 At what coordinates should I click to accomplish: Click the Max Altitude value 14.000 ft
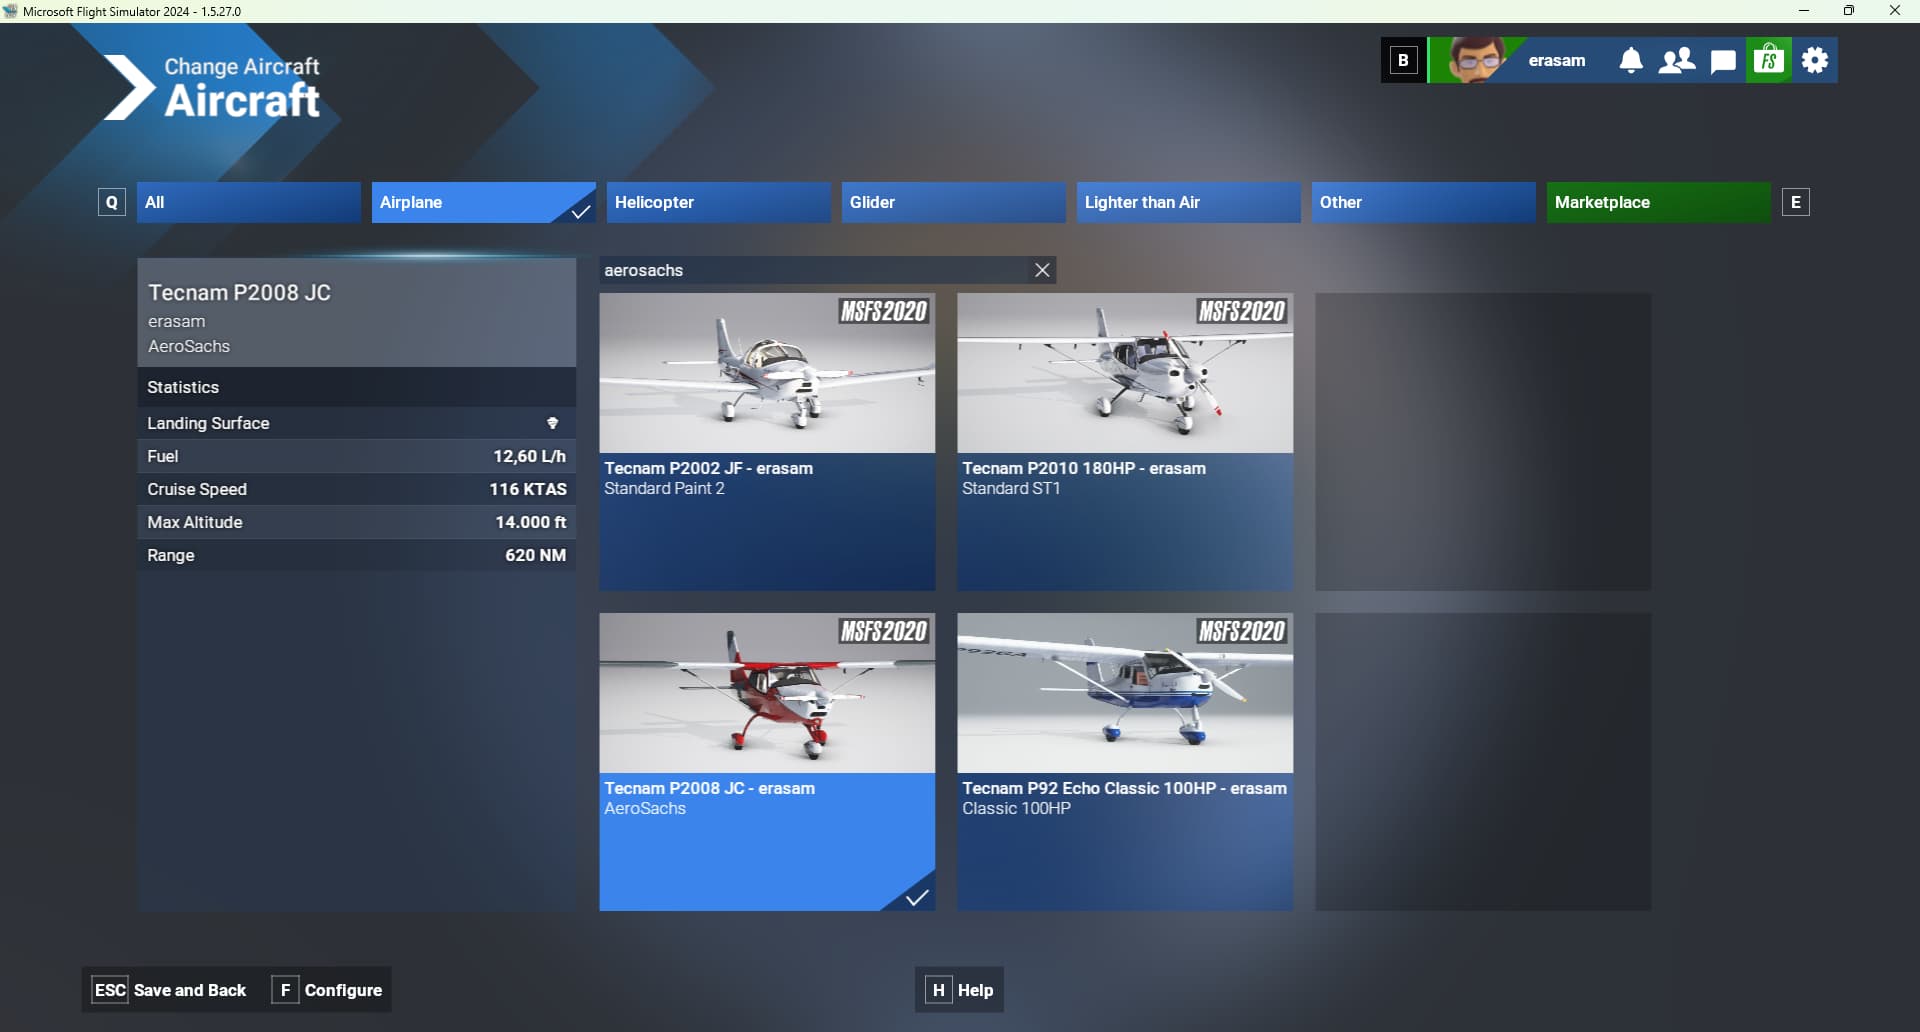click(531, 522)
